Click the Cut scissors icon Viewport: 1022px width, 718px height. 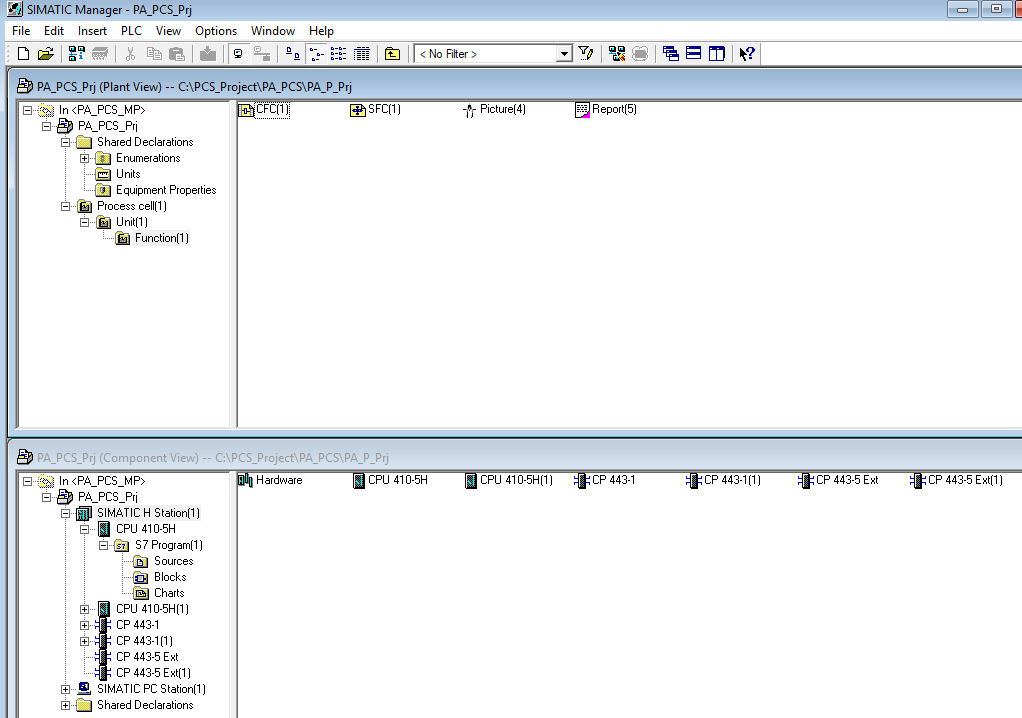tap(130, 54)
